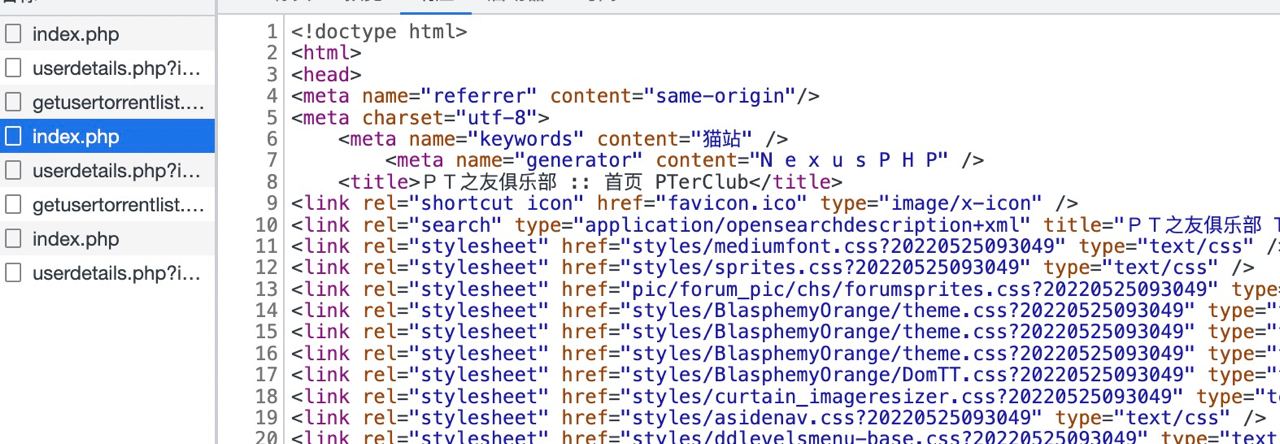Viewport: 1280px width, 444px height.
Task: Click the favicon.ico shortcut icon link line
Action: (685, 203)
